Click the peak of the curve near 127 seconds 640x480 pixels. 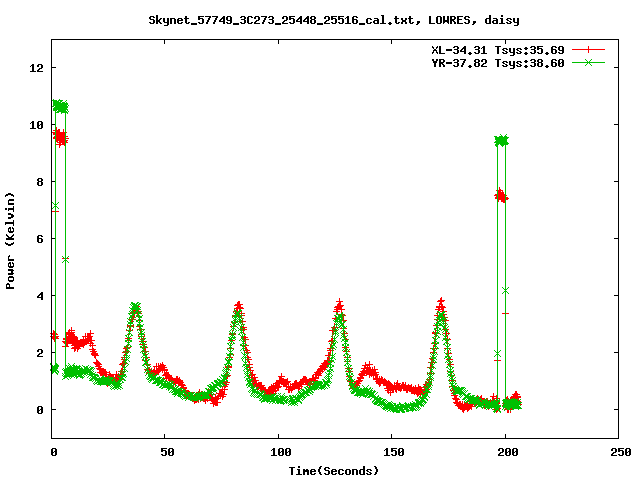339,304
